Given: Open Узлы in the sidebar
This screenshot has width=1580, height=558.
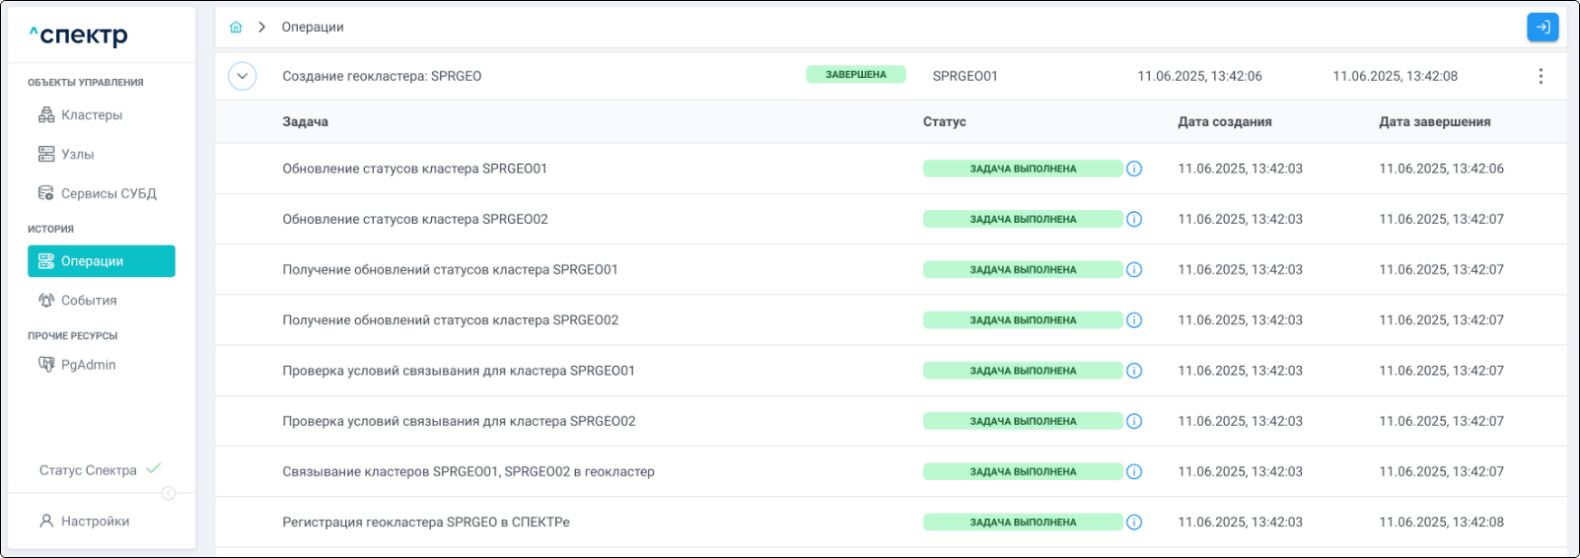Looking at the screenshot, I should coord(66,154).
